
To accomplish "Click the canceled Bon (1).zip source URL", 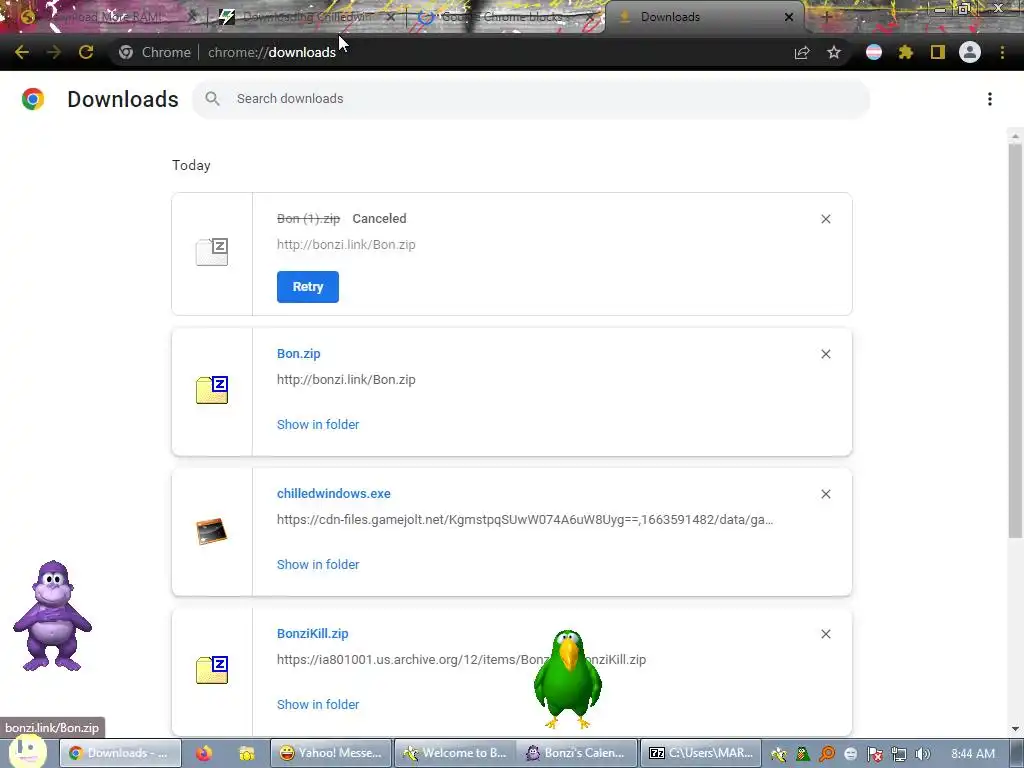I will [x=346, y=245].
